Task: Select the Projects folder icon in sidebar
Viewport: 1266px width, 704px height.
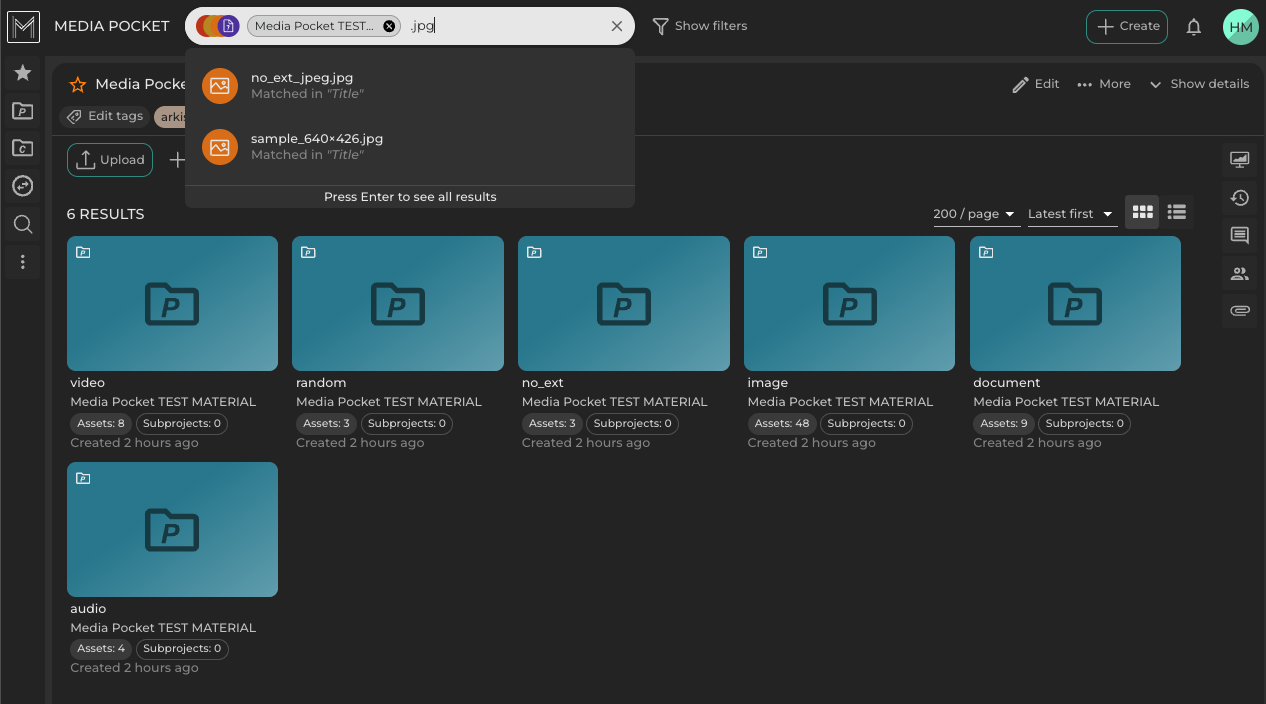Action: click(x=22, y=110)
